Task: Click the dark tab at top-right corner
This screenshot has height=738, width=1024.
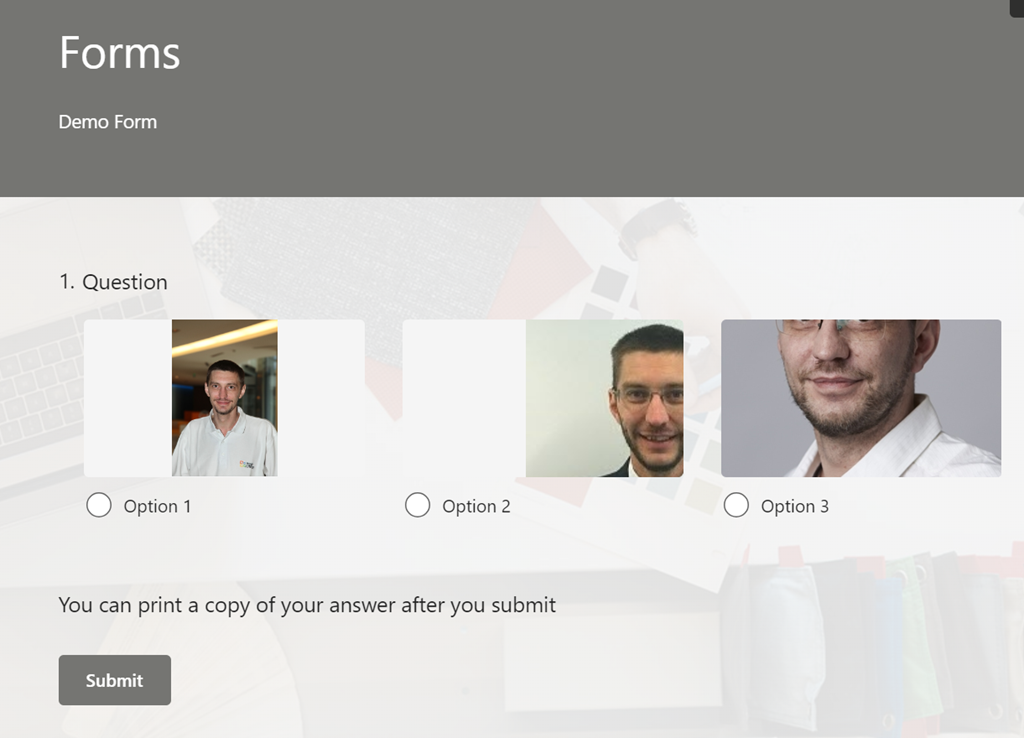Action: [x=1016, y=6]
